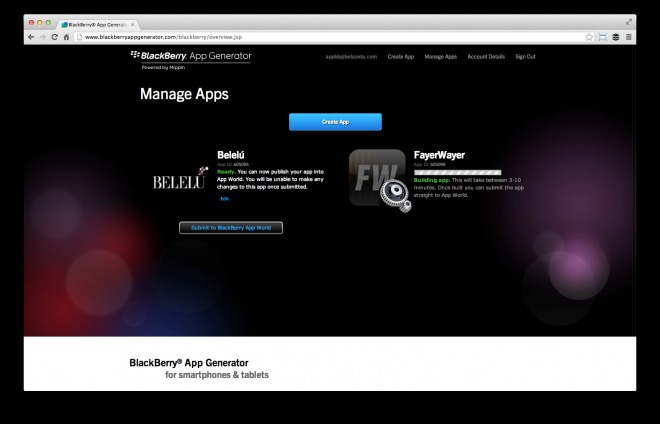Viewport: 660px width, 424px height.
Task: Bookmark the page with the star icon
Action: pos(589,37)
